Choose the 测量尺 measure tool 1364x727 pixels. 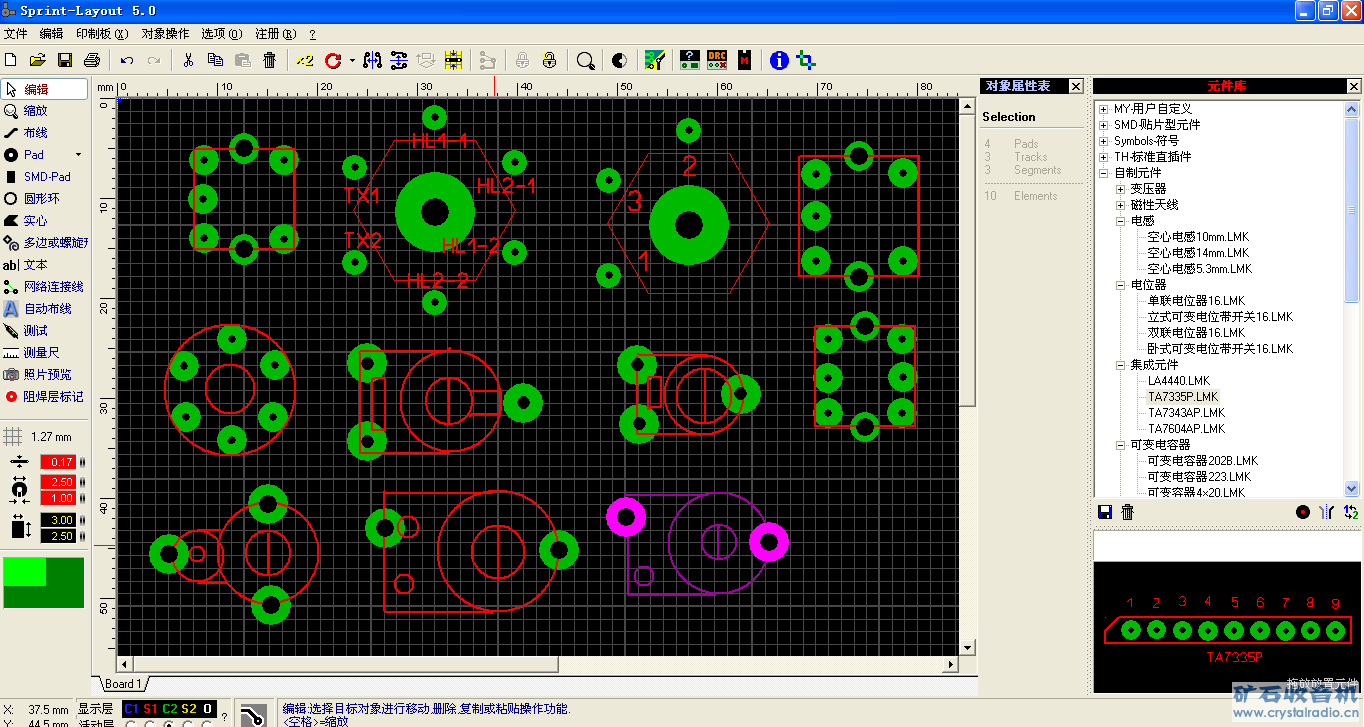[40, 353]
